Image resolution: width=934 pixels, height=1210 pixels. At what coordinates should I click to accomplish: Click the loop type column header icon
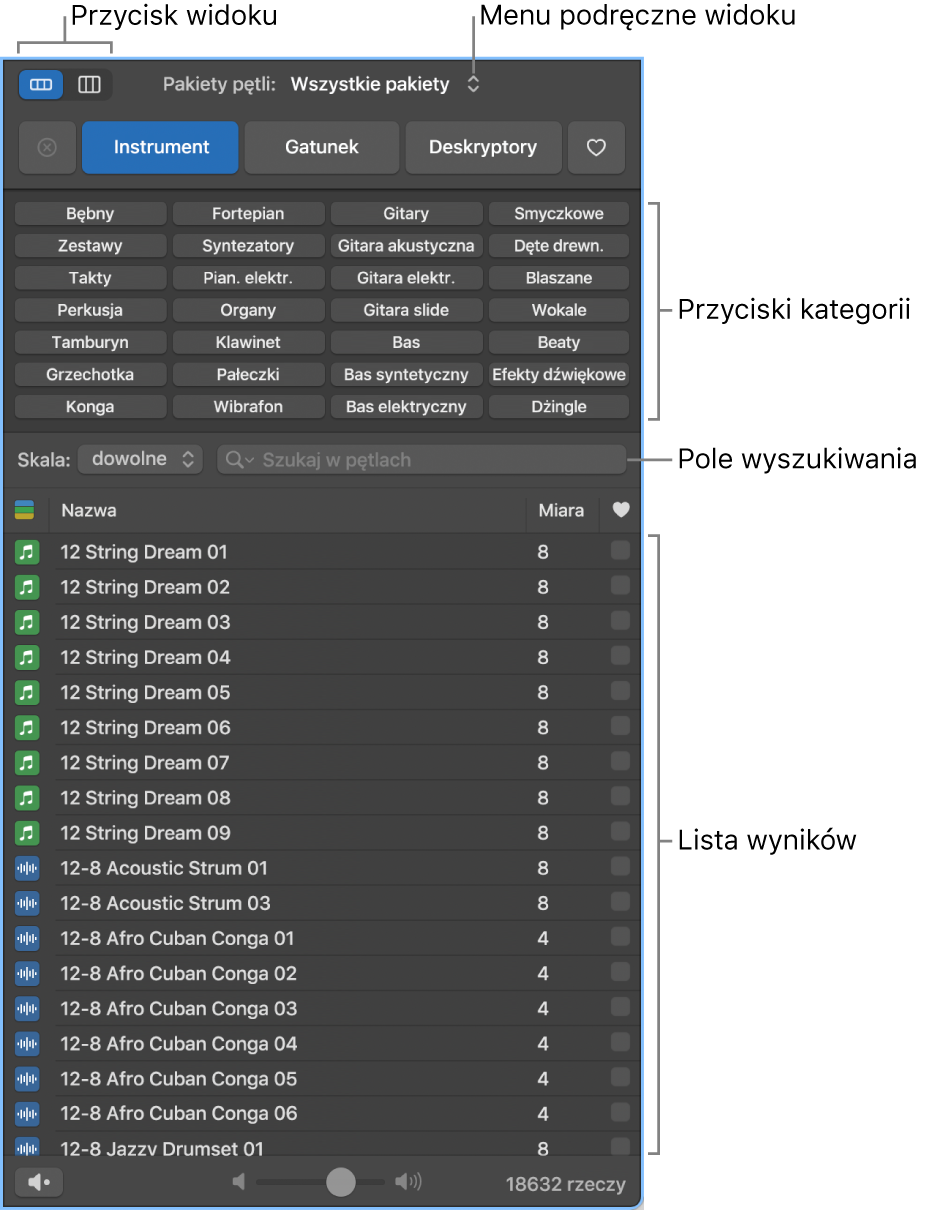[25, 510]
